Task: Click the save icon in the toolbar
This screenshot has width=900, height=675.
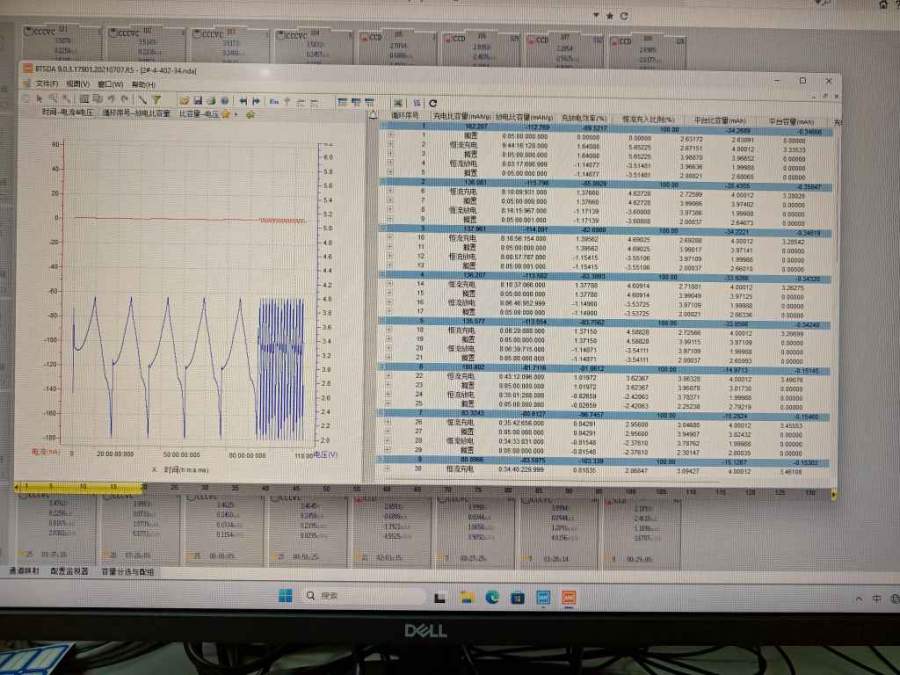Action: (197, 101)
